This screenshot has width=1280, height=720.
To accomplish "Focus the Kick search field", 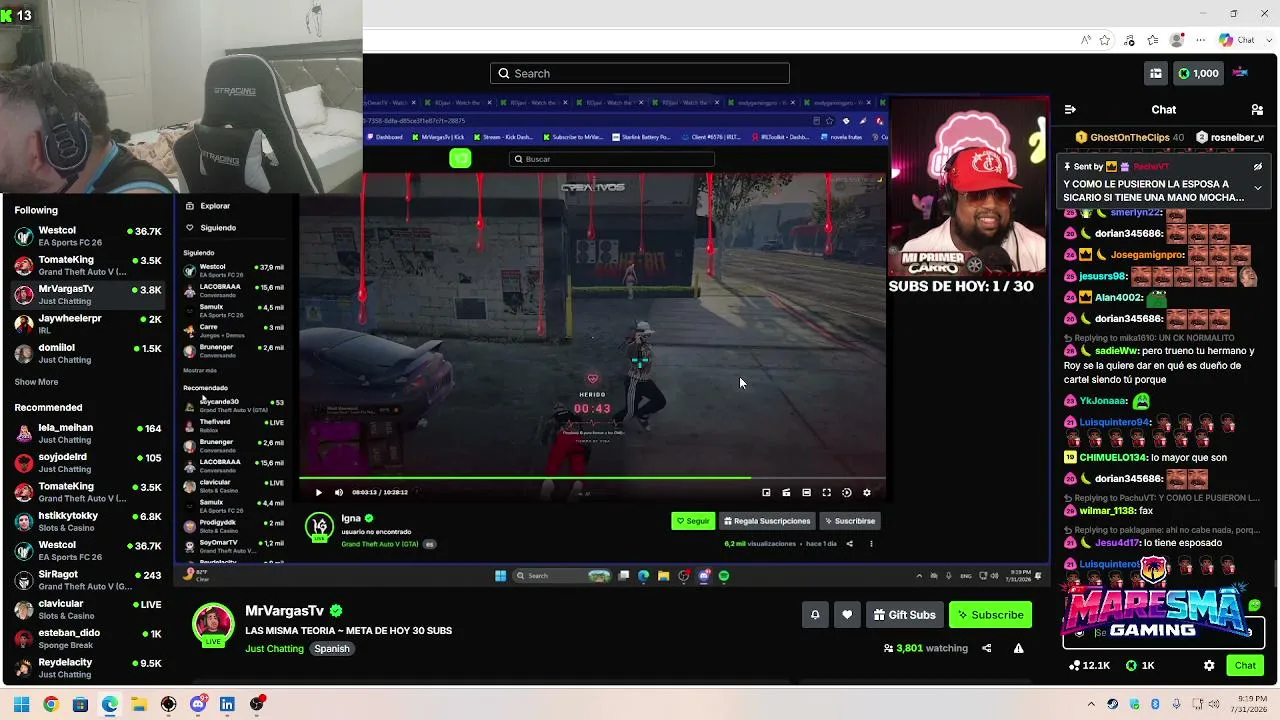I will tap(640, 73).
